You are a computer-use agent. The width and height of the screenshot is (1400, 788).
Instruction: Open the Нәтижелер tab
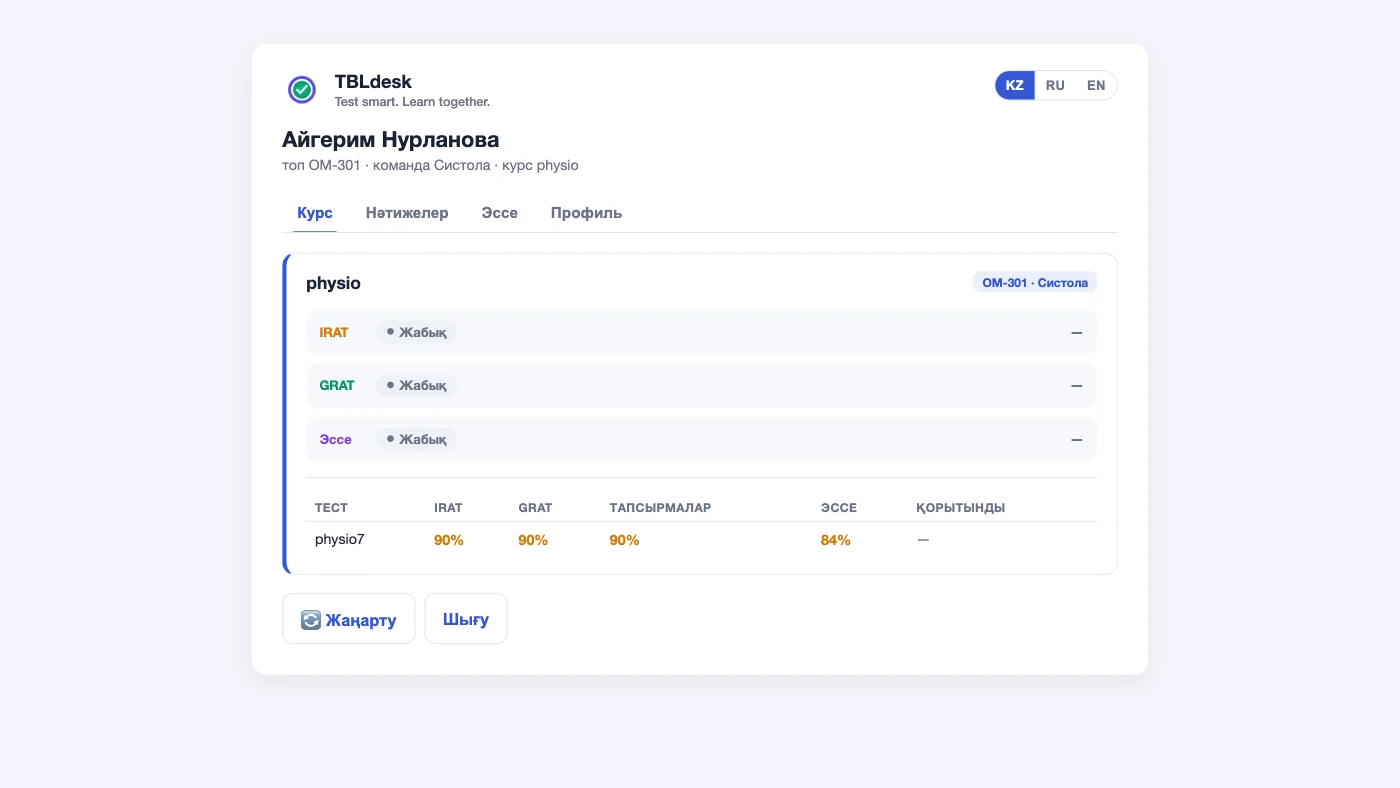pos(407,213)
